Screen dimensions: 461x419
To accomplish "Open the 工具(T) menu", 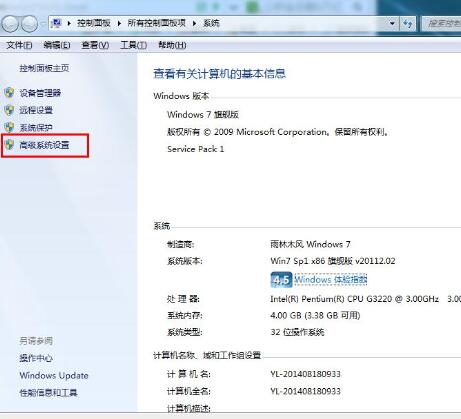I will [x=133, y=45].
